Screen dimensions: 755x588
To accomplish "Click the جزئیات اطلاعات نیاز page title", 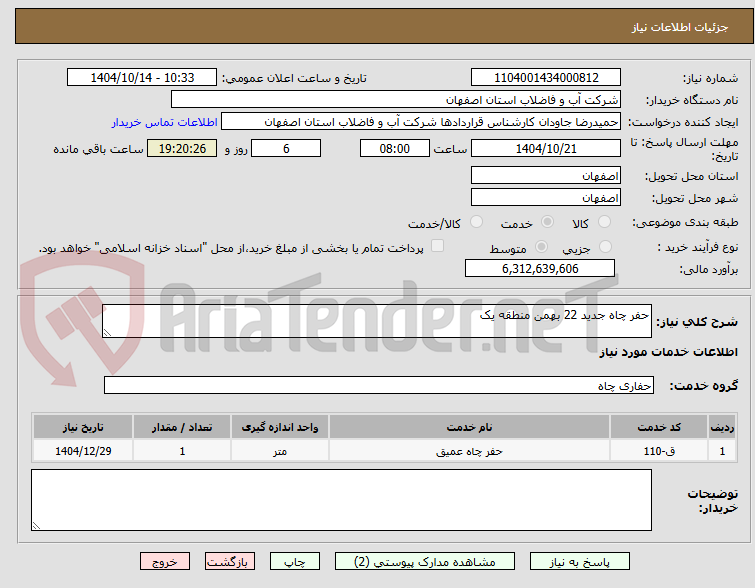I will (x=680, y=27).
